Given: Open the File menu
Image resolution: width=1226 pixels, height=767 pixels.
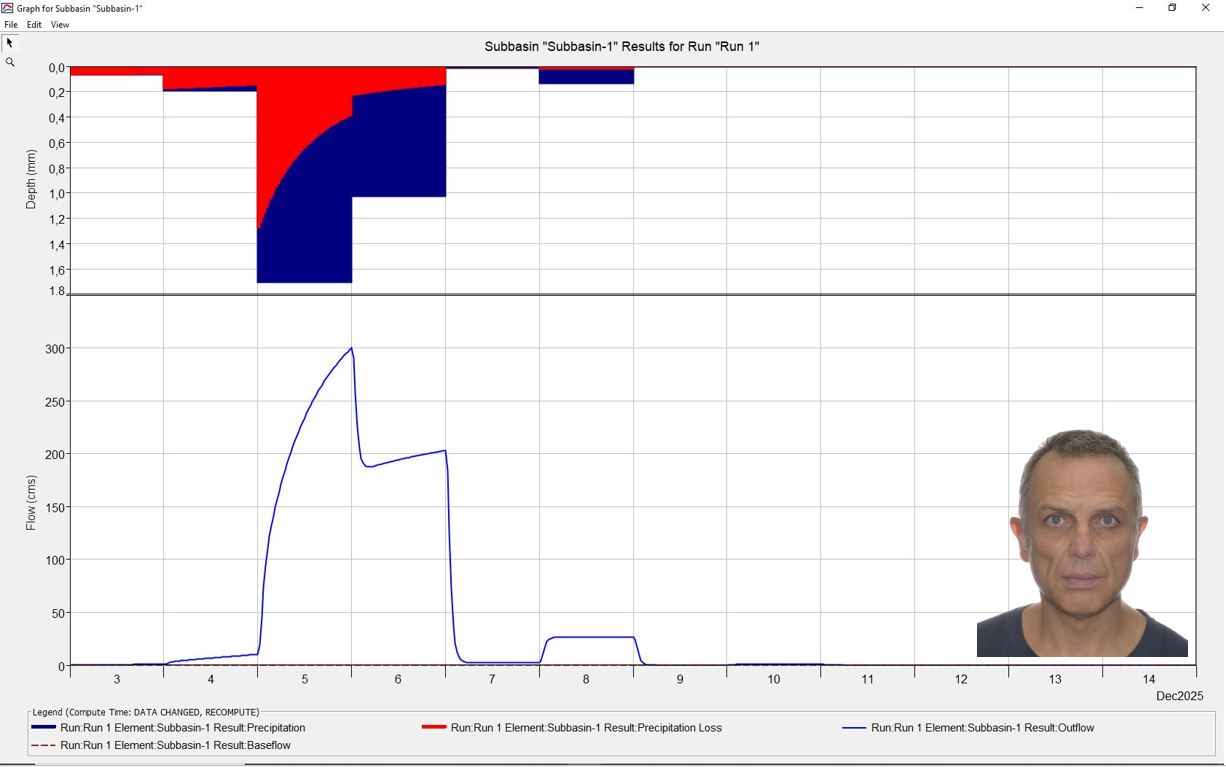Looking at the screenshot, I should click(11, 25).
